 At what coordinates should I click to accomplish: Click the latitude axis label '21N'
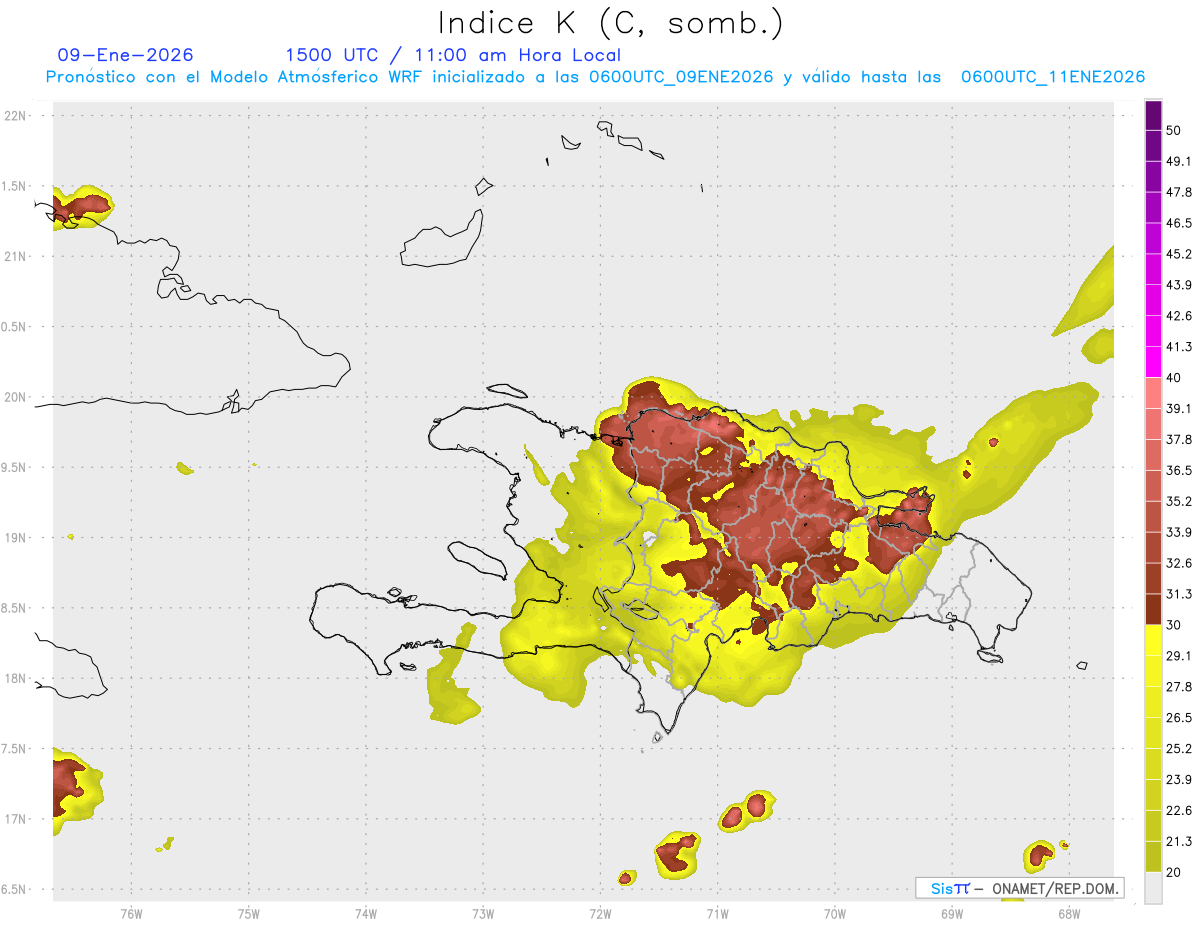click(15, 256)
